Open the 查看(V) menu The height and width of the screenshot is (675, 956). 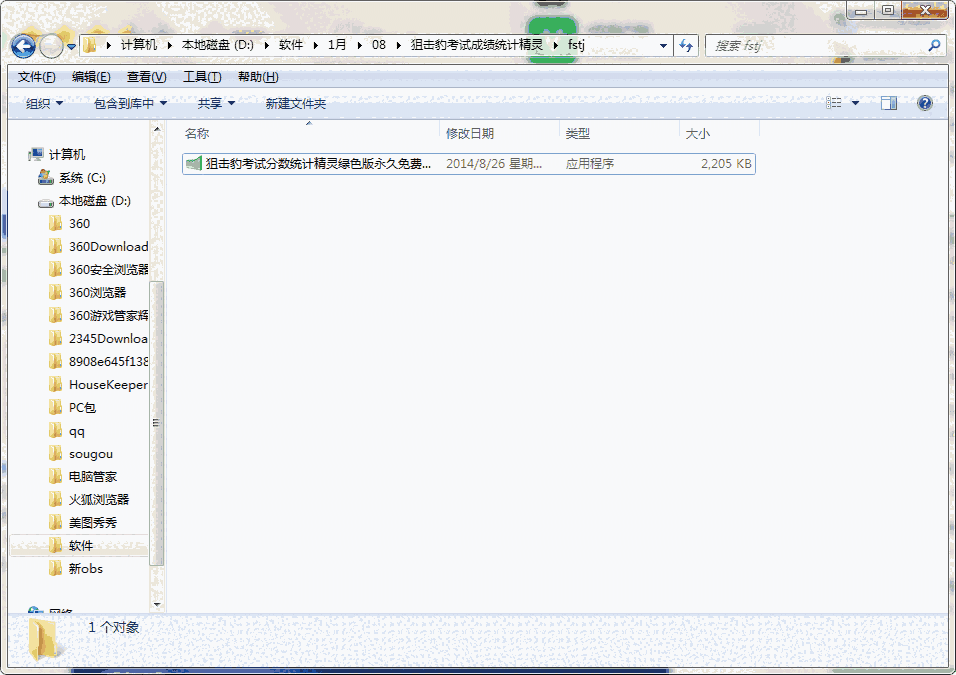pos(146,77)
